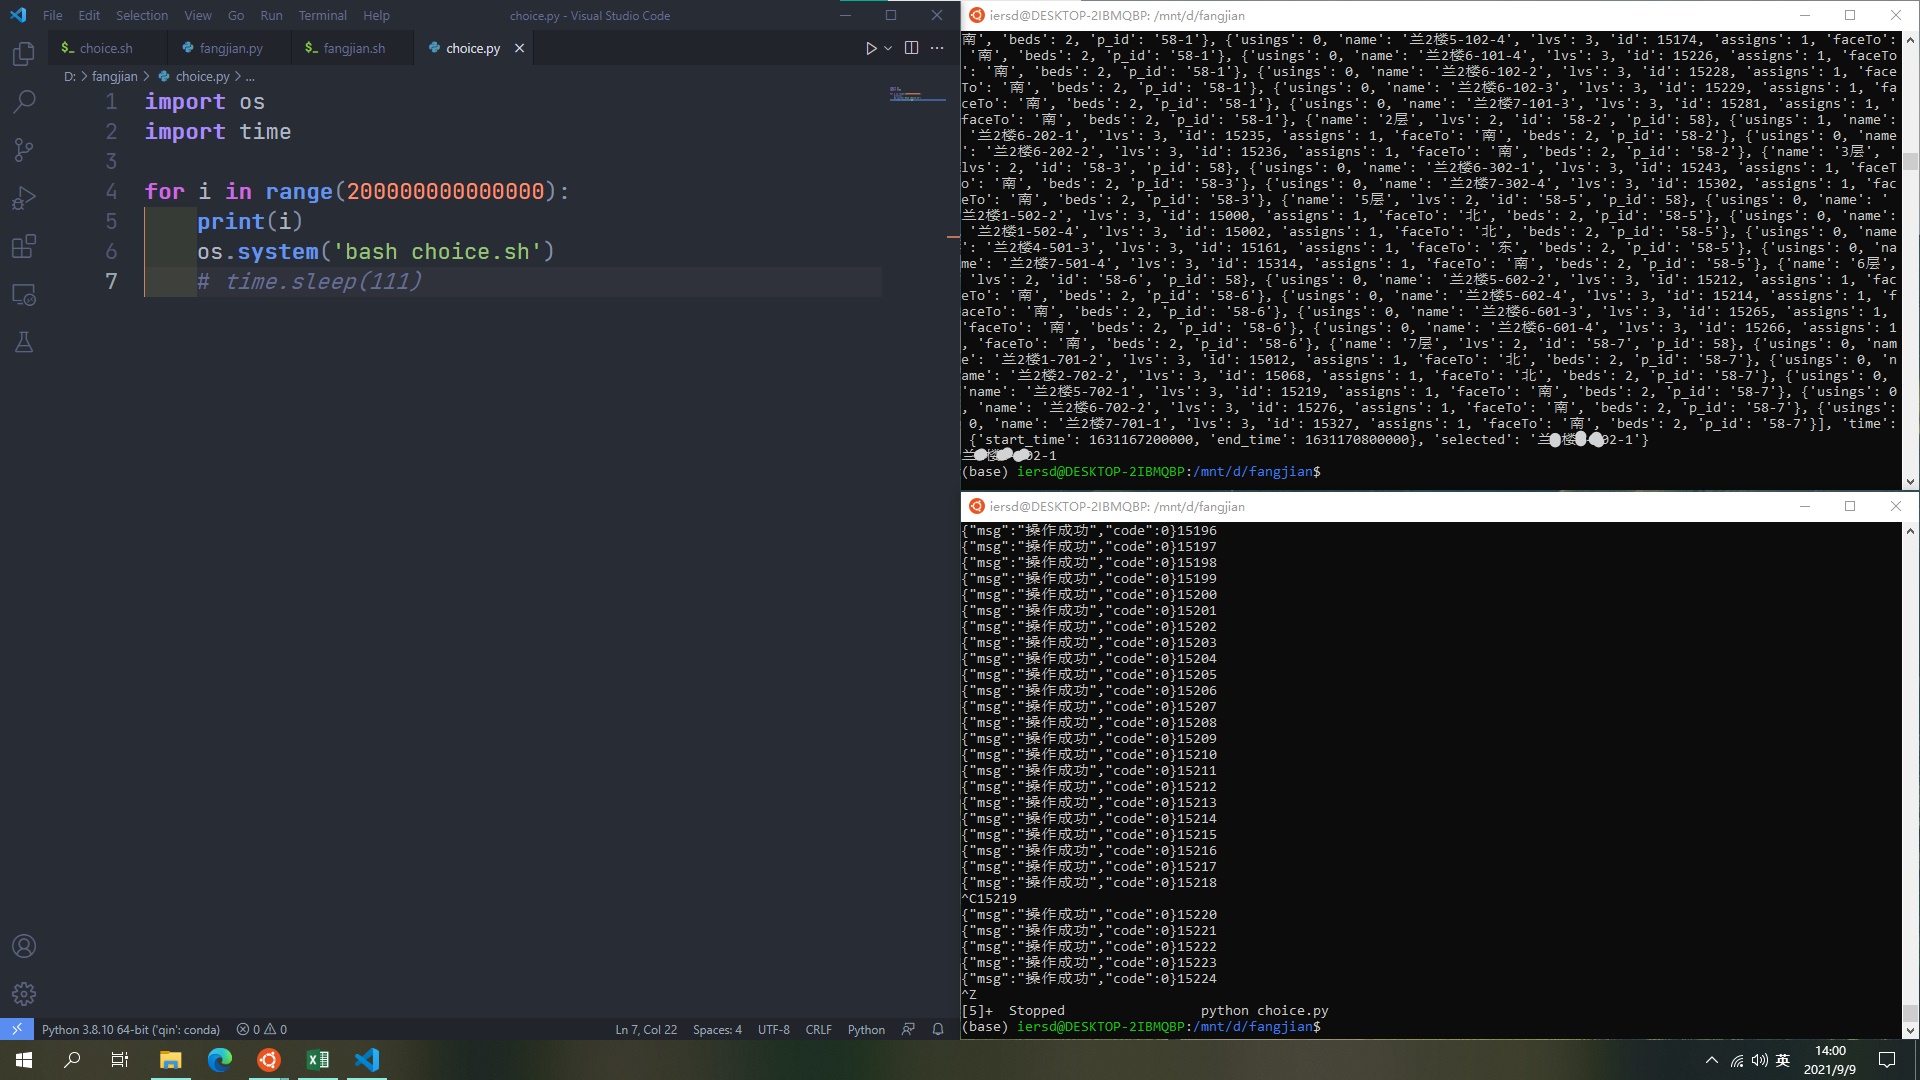Viewport: 1920px width, 1080px height.
Task: Open the Search view in activity bar
Action: point(24,102)
